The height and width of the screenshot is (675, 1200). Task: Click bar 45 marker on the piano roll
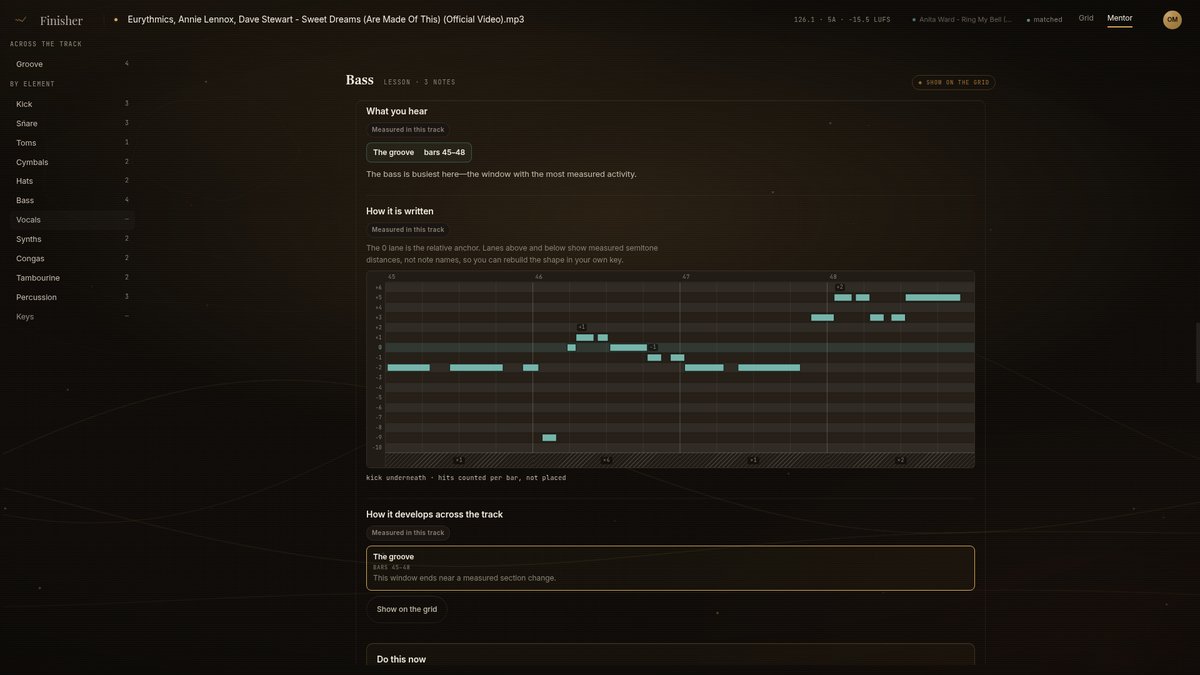[392, 276]
